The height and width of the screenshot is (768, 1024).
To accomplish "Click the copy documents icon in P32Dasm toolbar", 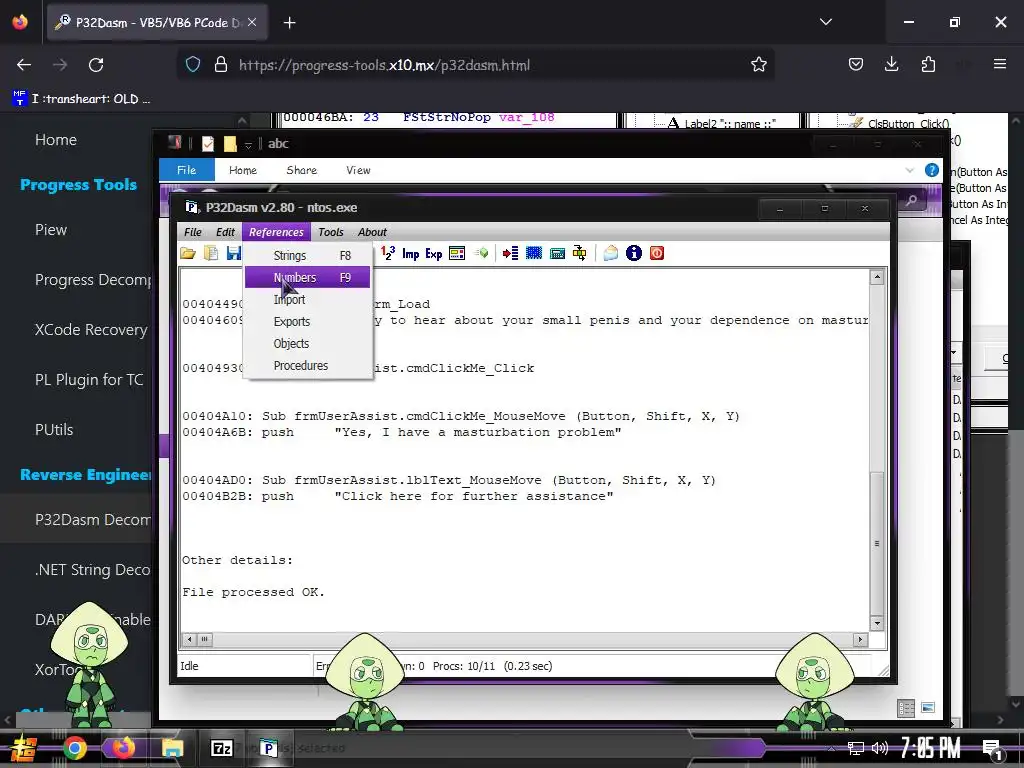I will (211, 253).
